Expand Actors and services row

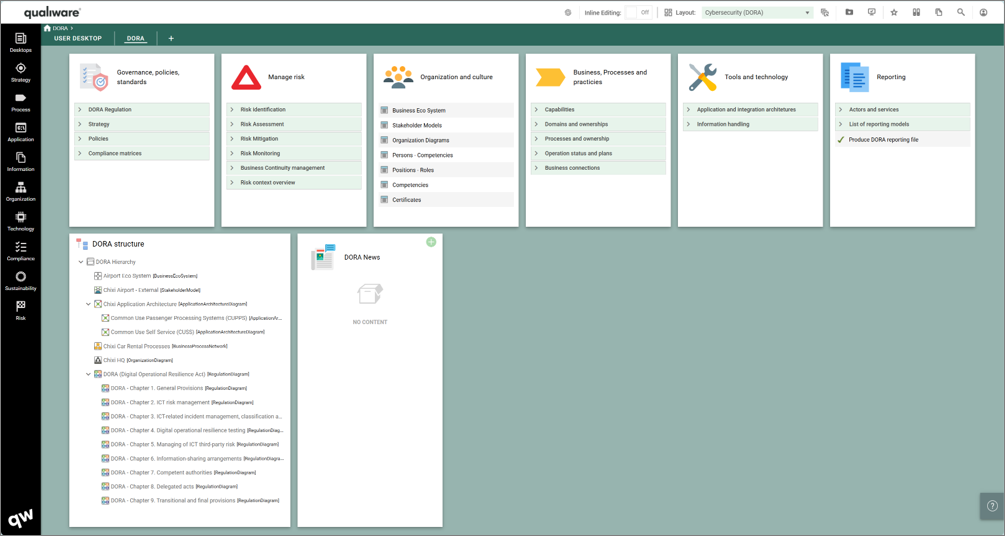coord(902,110)
